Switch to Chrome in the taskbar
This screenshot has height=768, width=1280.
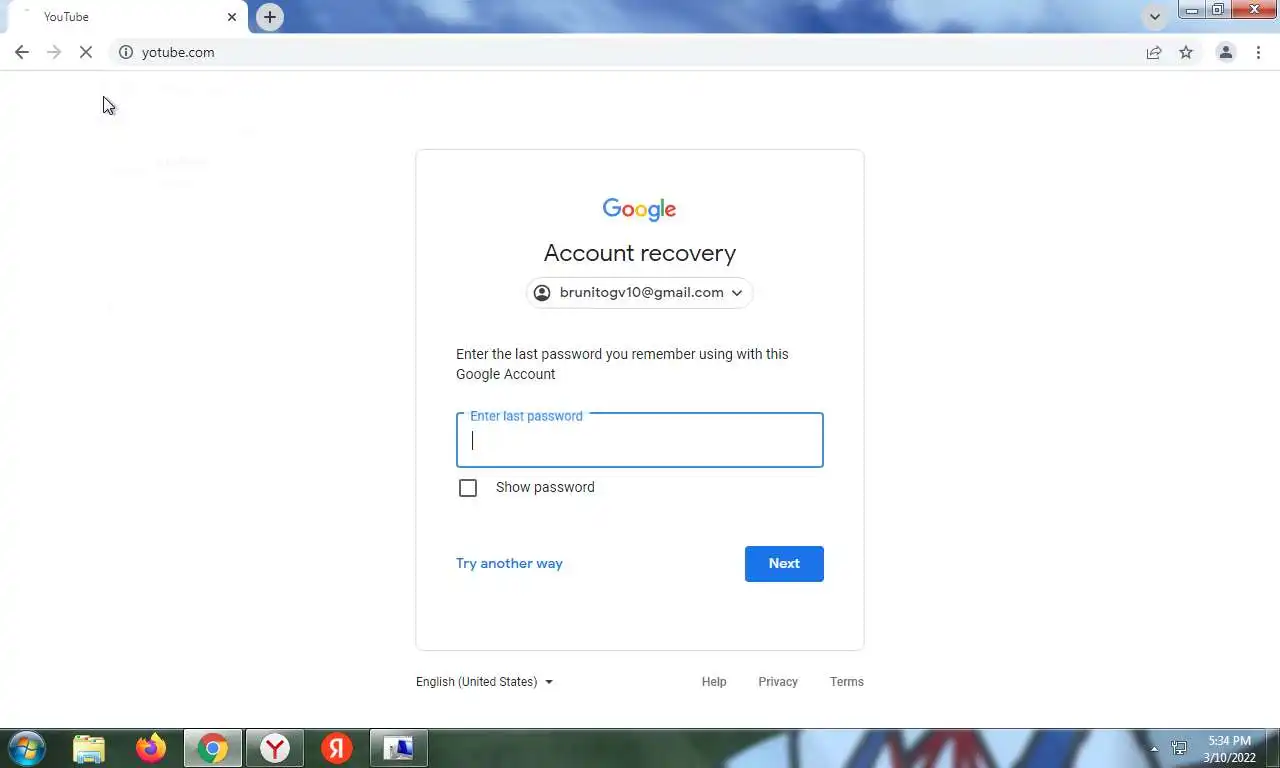tap(213, 748)
